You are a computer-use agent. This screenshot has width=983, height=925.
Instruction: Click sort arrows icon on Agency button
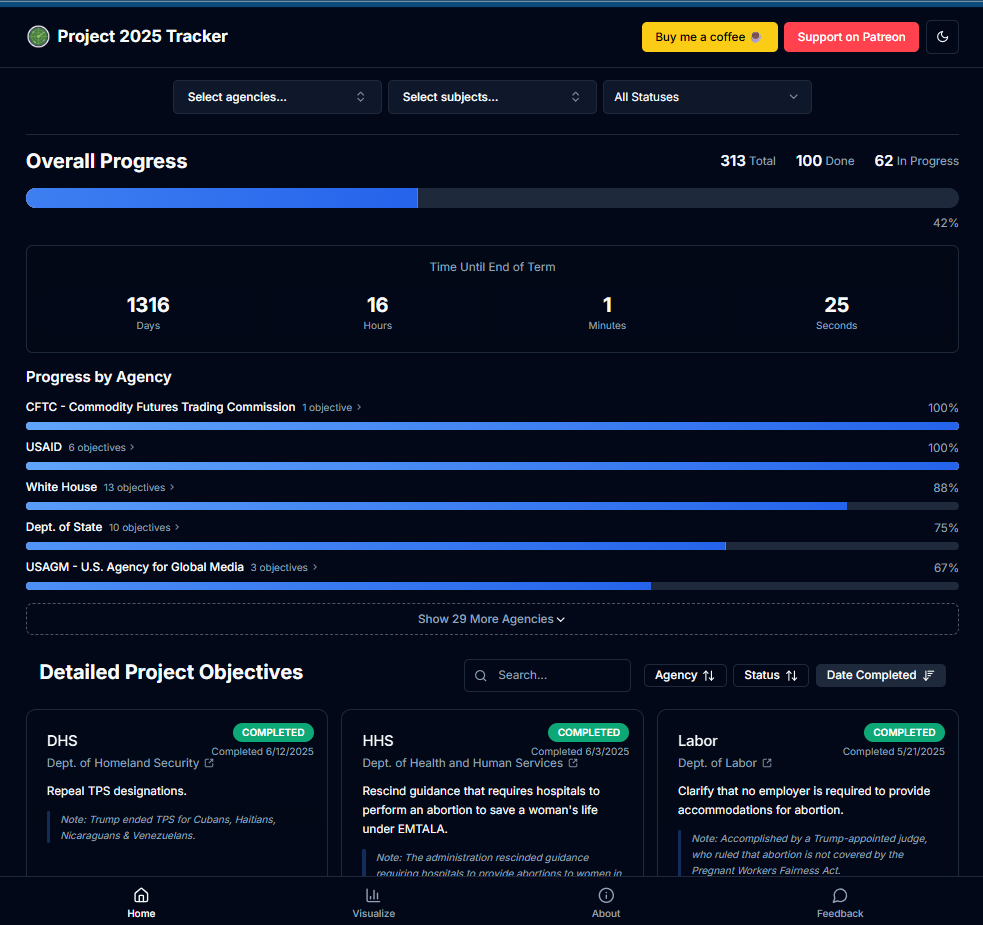pos(709,675)
